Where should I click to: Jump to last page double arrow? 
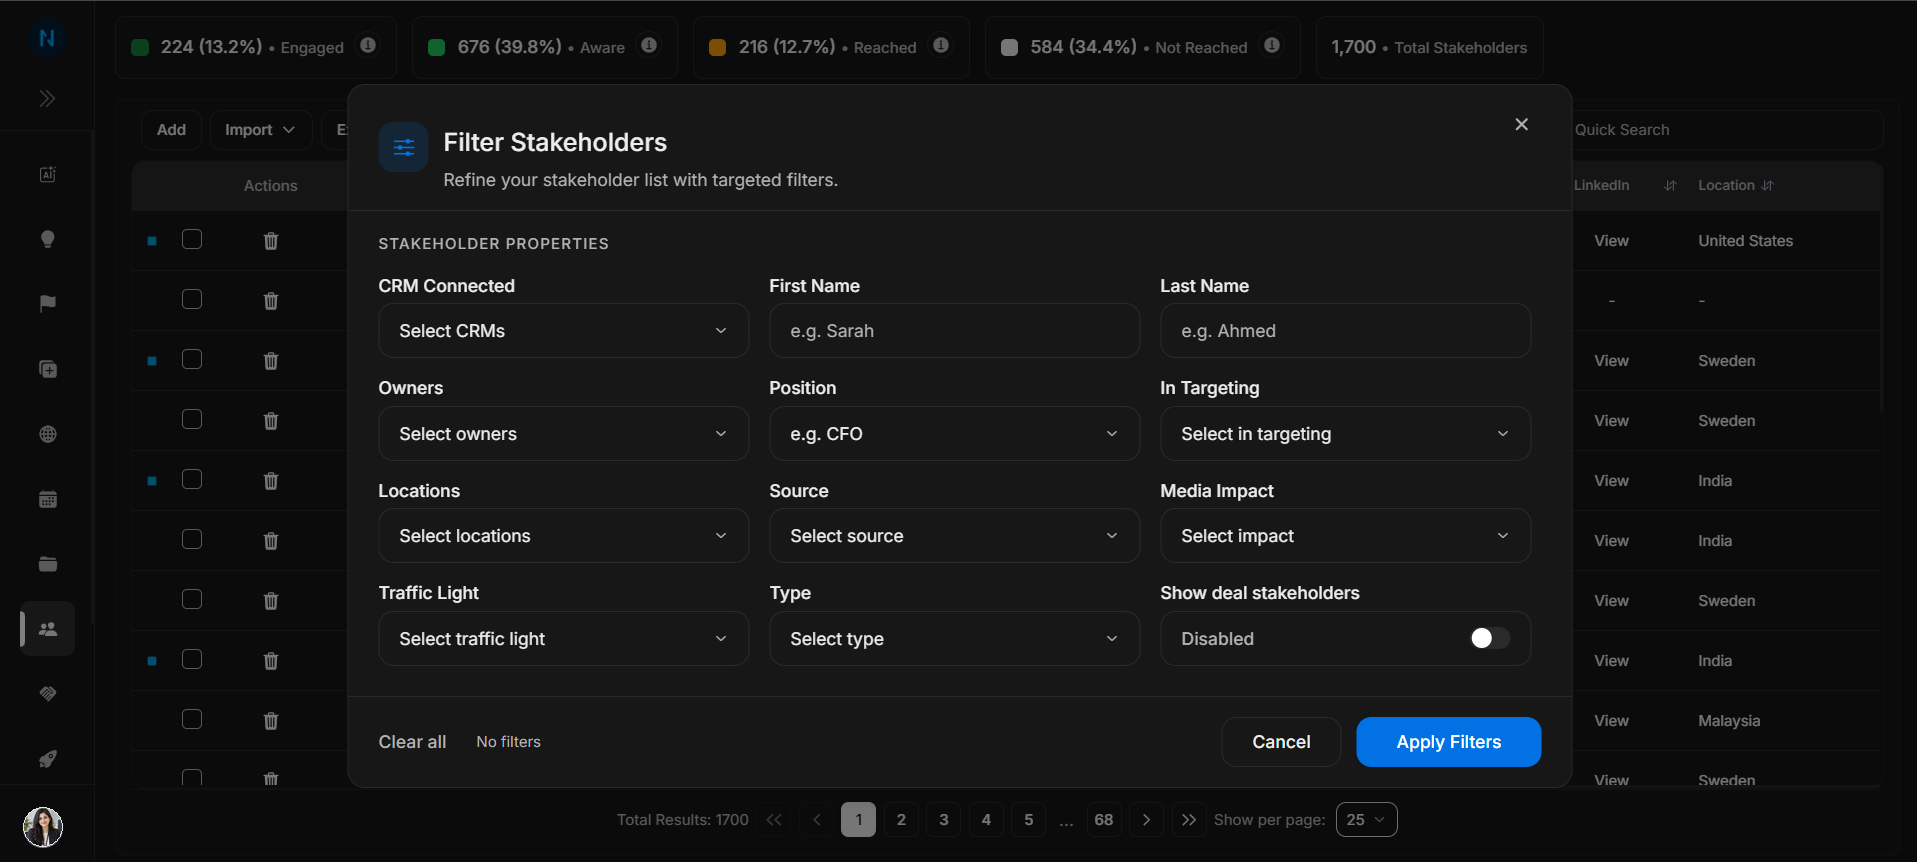[1189, 820]
